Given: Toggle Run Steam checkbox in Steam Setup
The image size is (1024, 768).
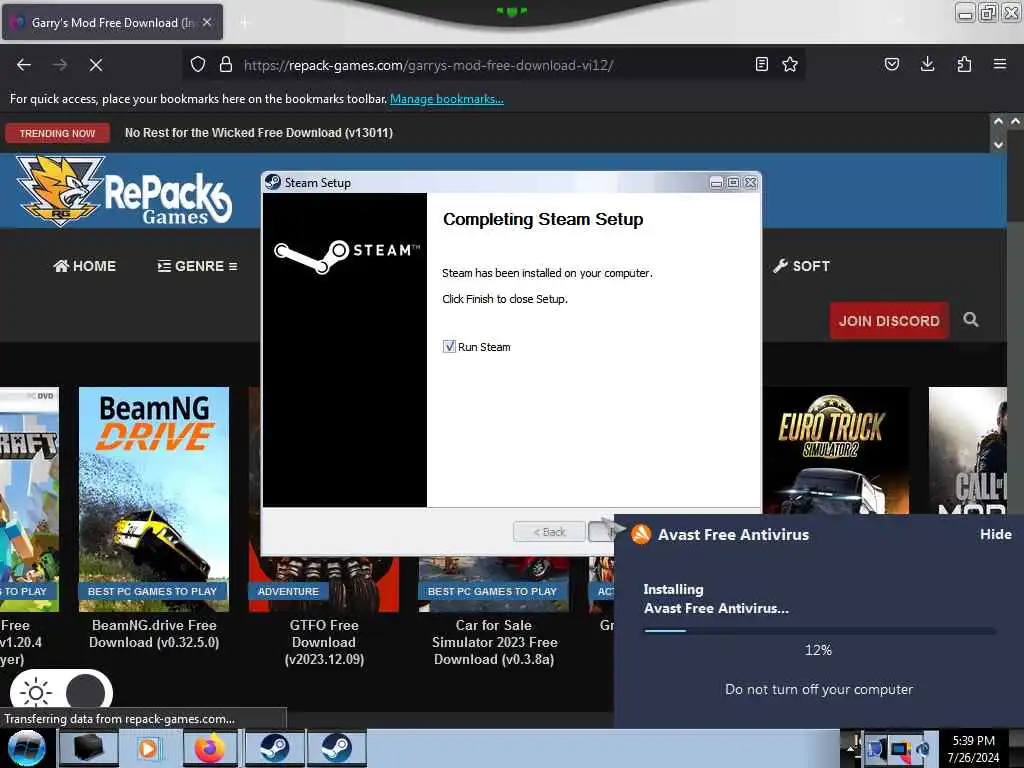Looking at the screenshot, I should 449,347.
